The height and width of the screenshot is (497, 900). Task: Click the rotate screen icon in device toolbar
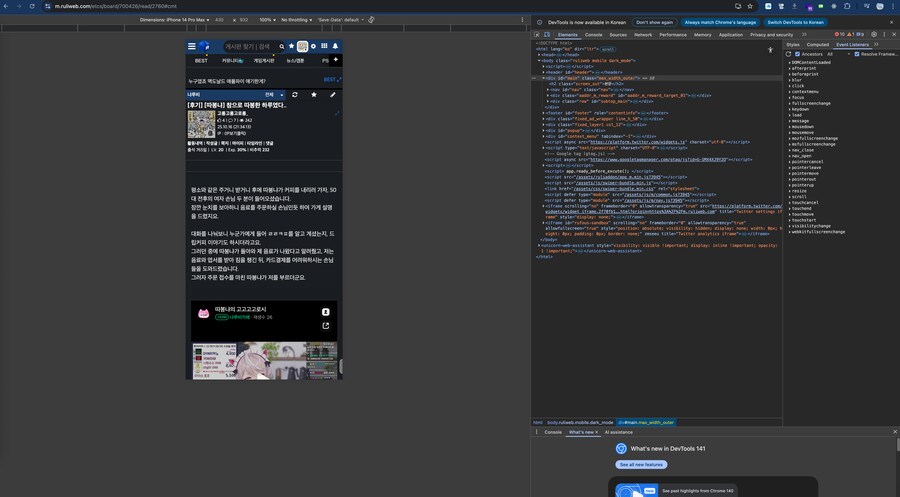[x=371, y=19]
